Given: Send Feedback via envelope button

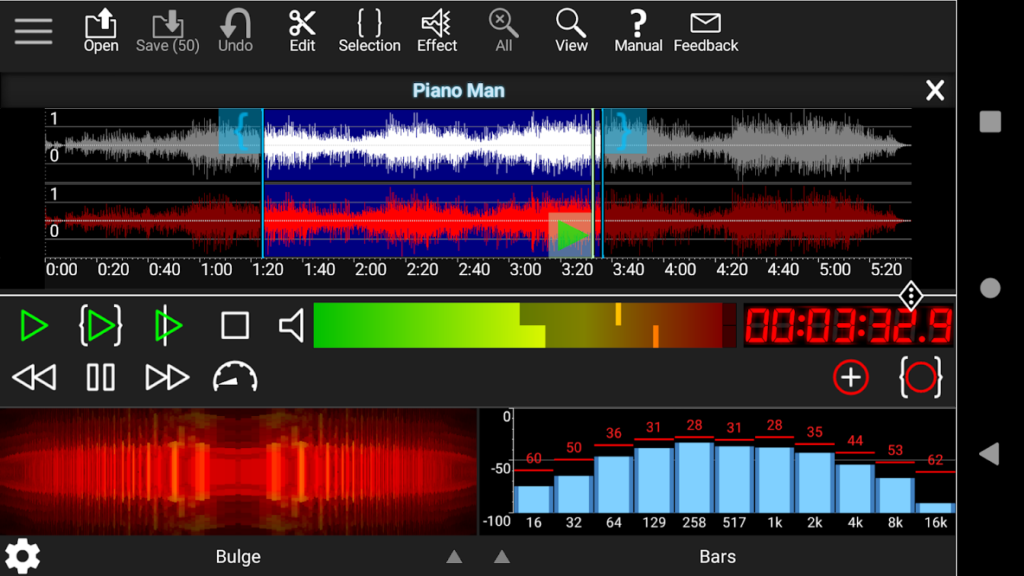Looking at the screenshot, I should tap(706, 30).
